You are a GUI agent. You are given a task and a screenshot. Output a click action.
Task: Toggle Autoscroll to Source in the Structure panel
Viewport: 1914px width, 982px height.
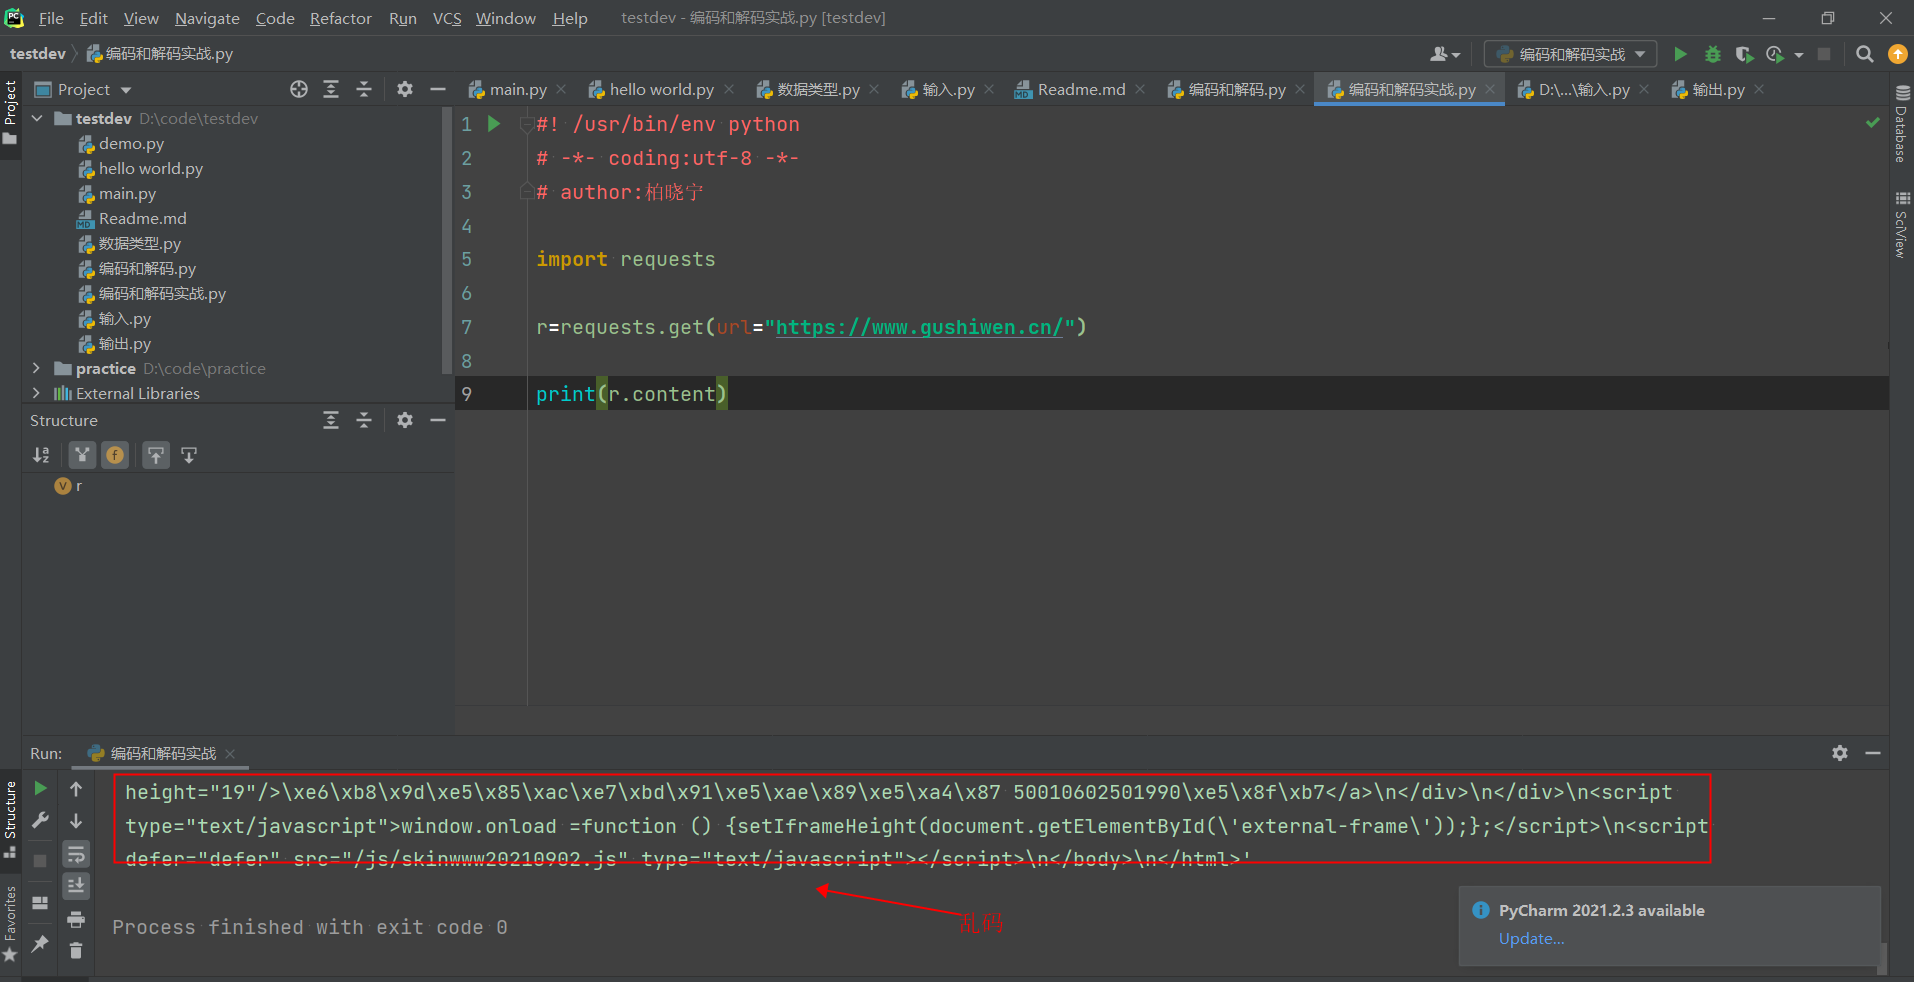(156, 455)
